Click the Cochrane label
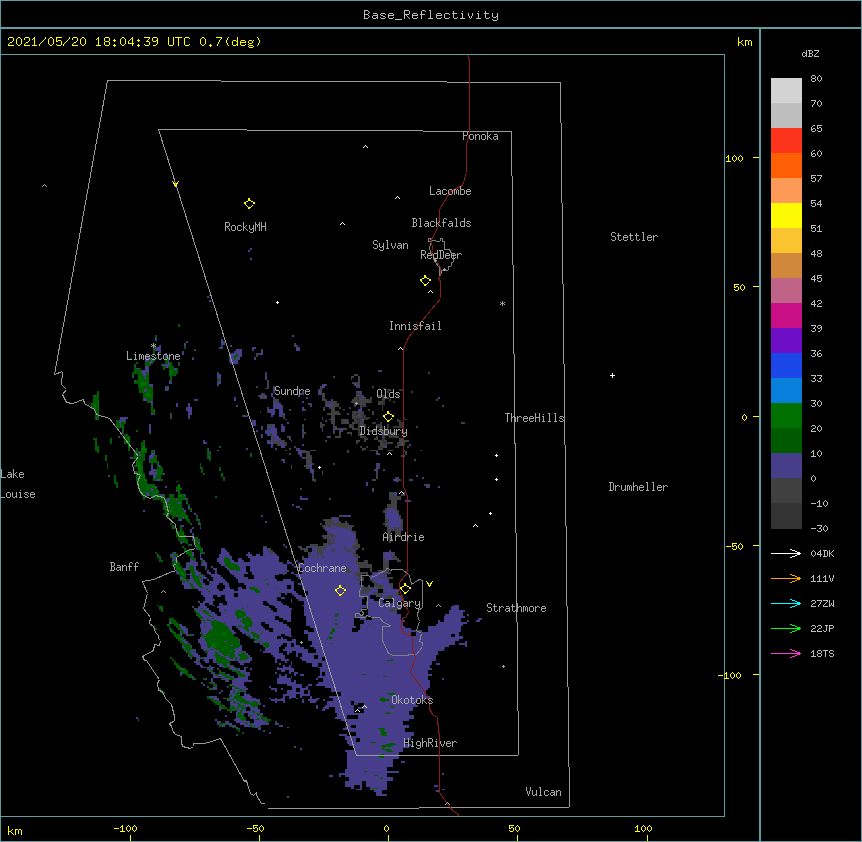862x842 pixels. point(322,568)
